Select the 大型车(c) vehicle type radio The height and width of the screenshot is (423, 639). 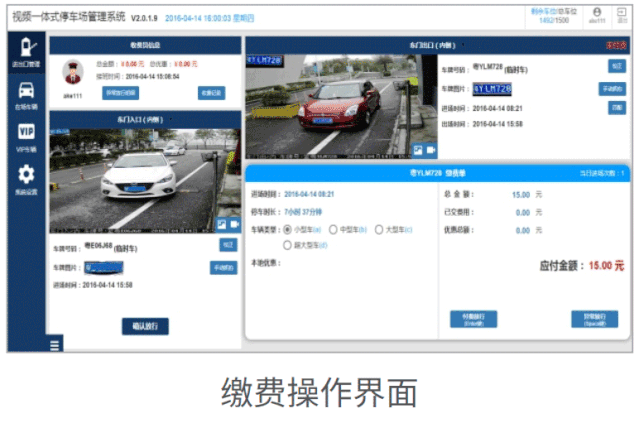coord(379,230)
